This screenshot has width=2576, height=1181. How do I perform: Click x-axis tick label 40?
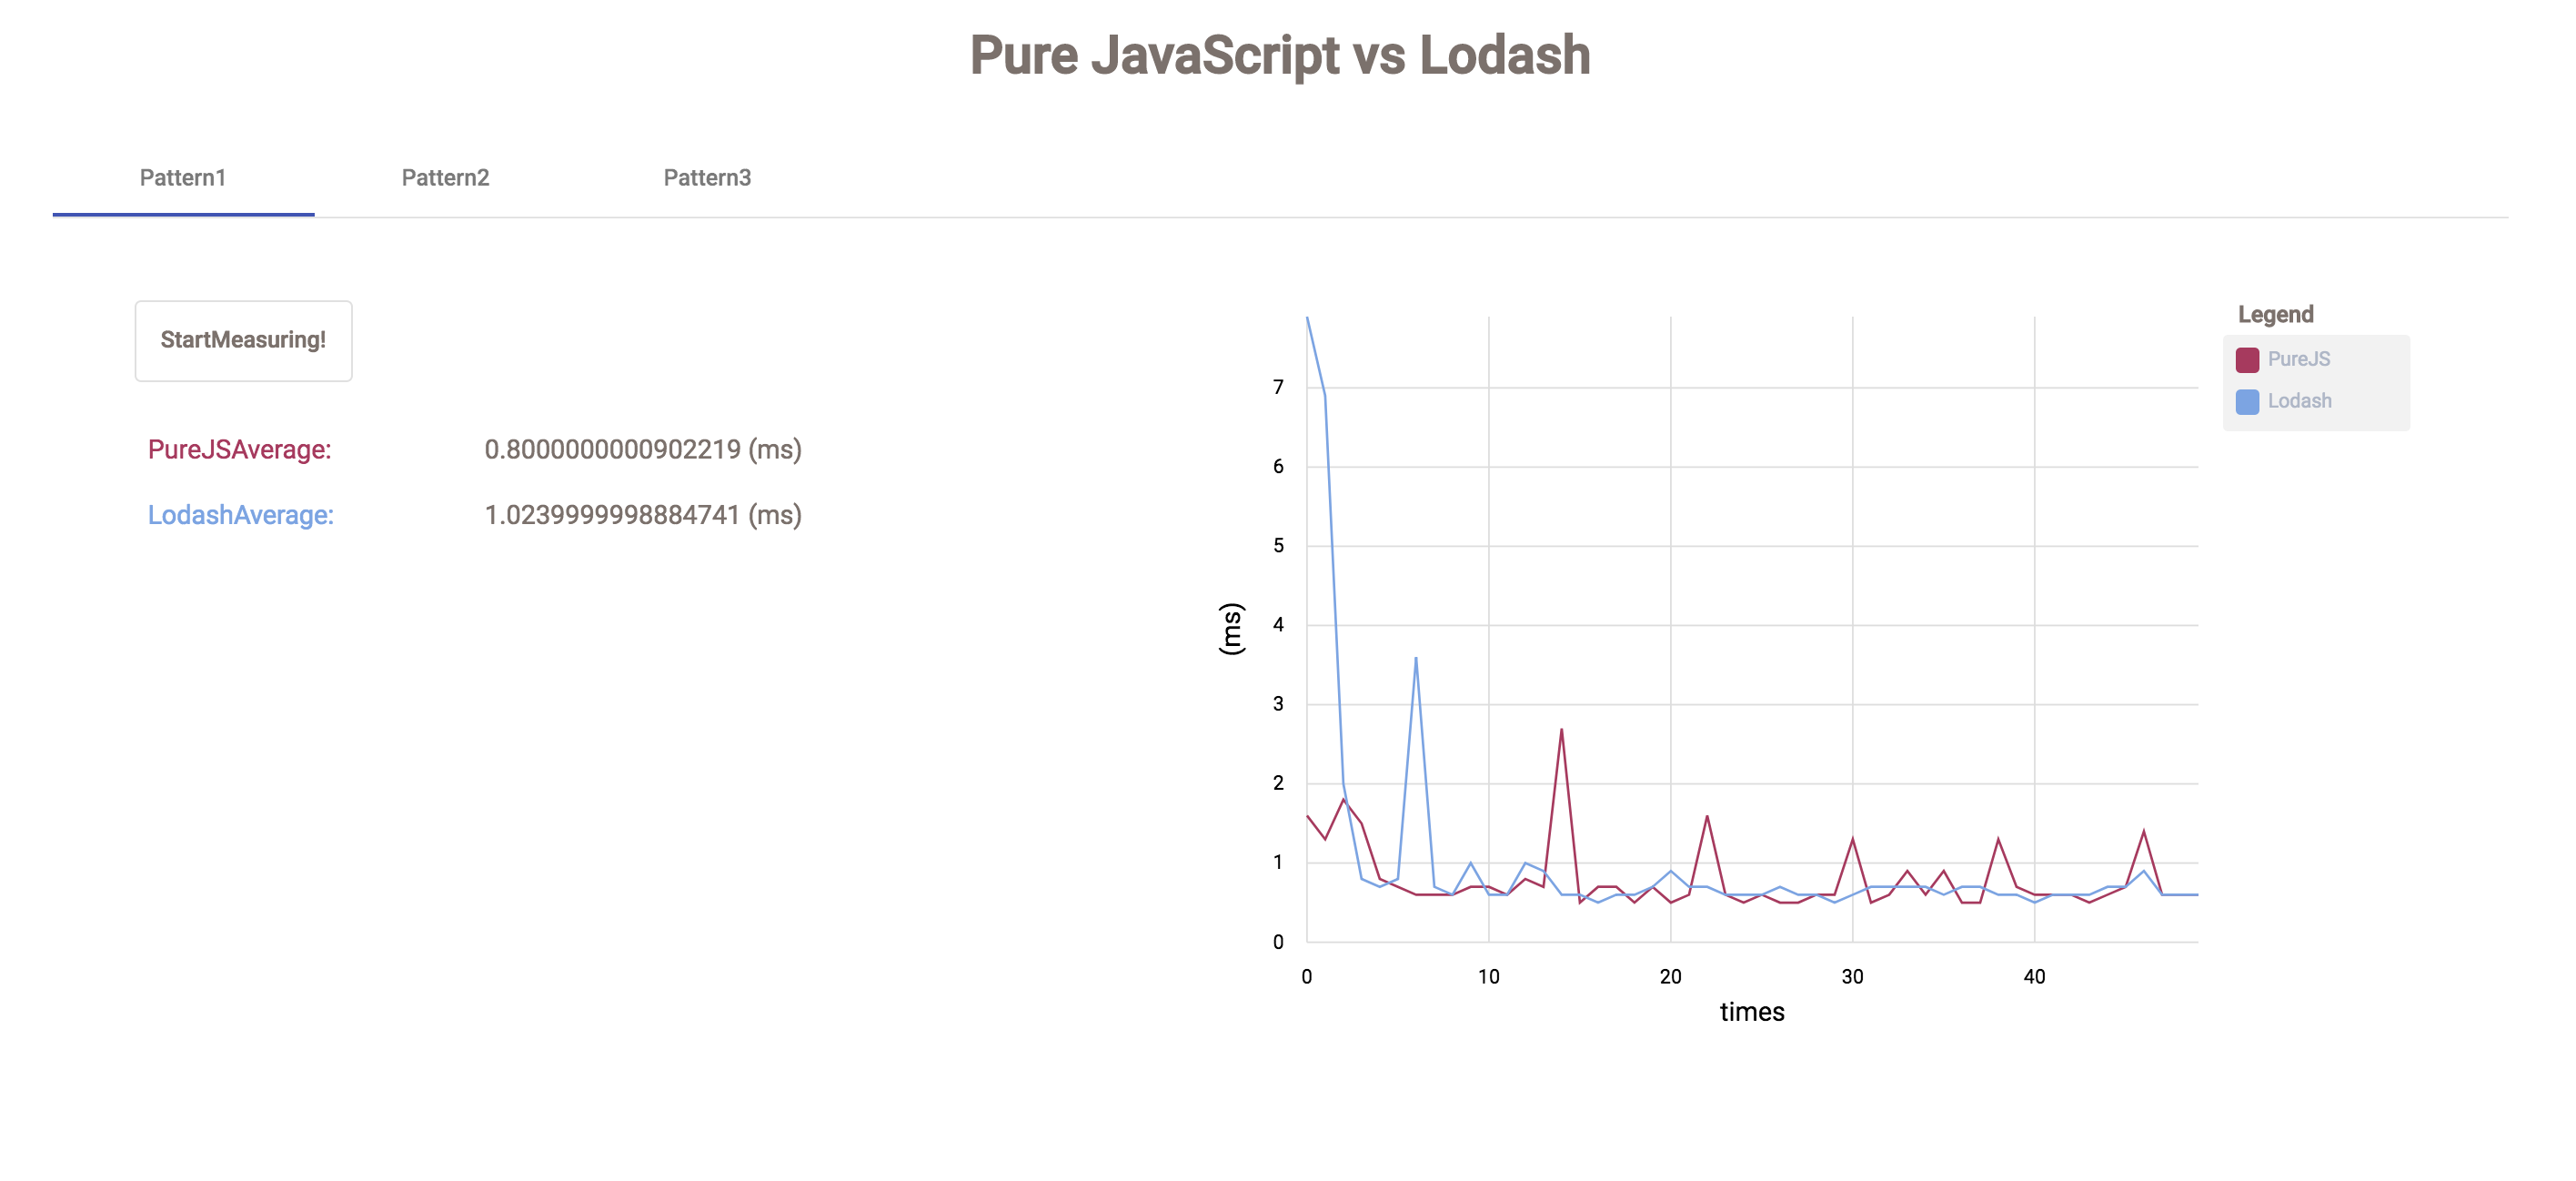[x=2034, y=977]
